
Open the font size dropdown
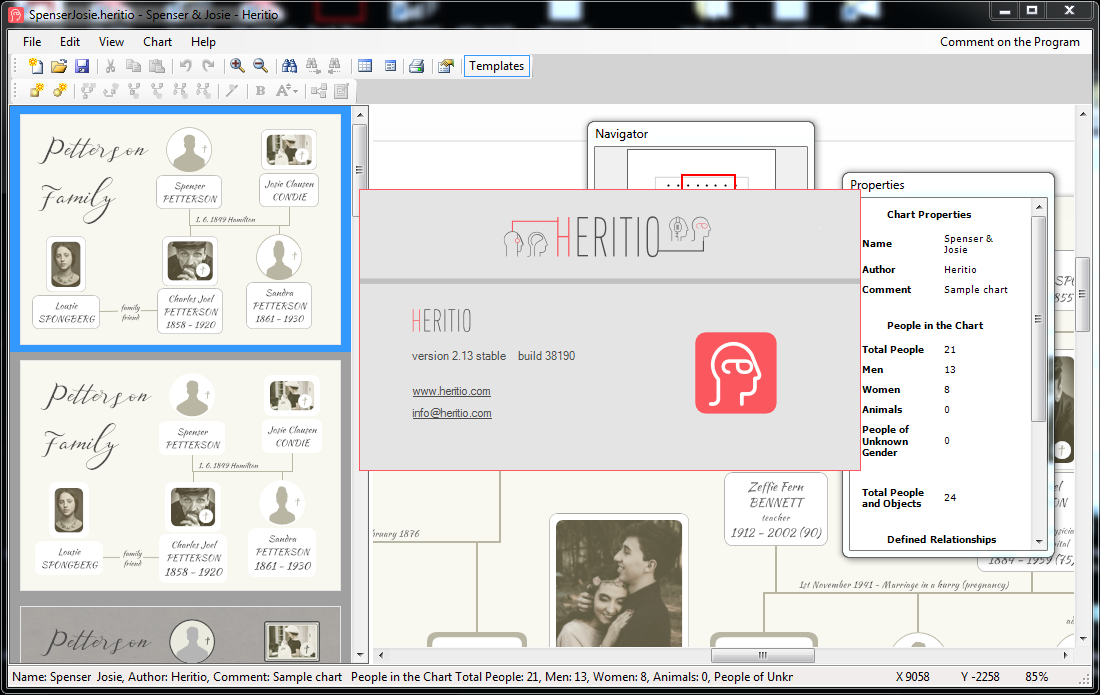(286, 90)
